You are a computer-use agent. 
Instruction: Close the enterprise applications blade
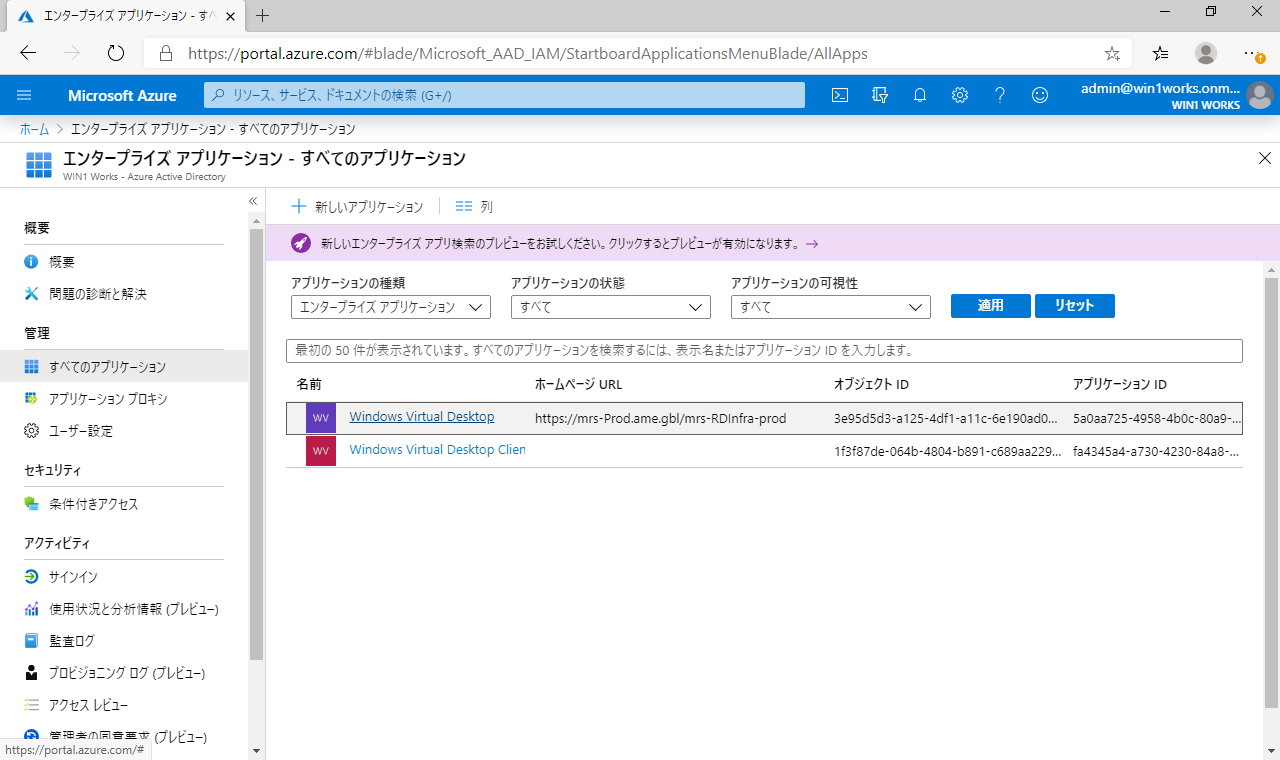[x=1265, y=158]
